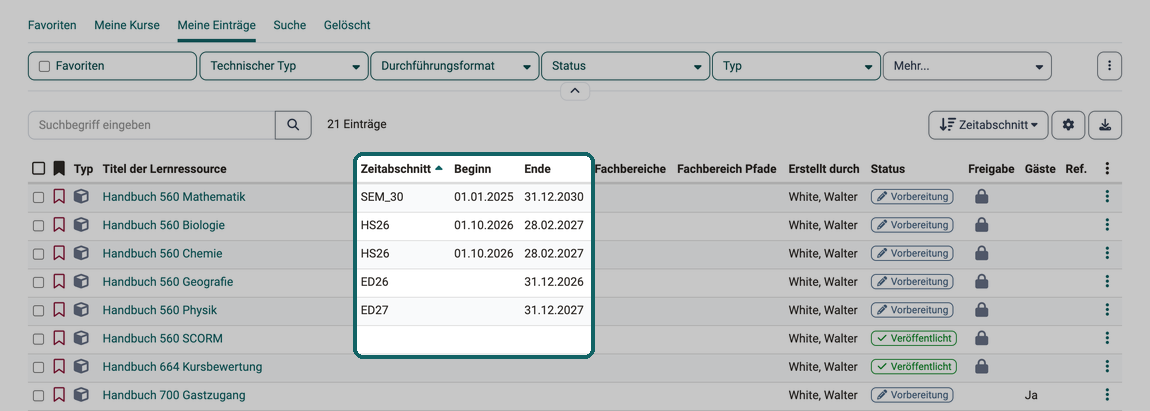Sort by the Status column header
The height and width of the screenshot is (411, 1150).
coord(887,169)
